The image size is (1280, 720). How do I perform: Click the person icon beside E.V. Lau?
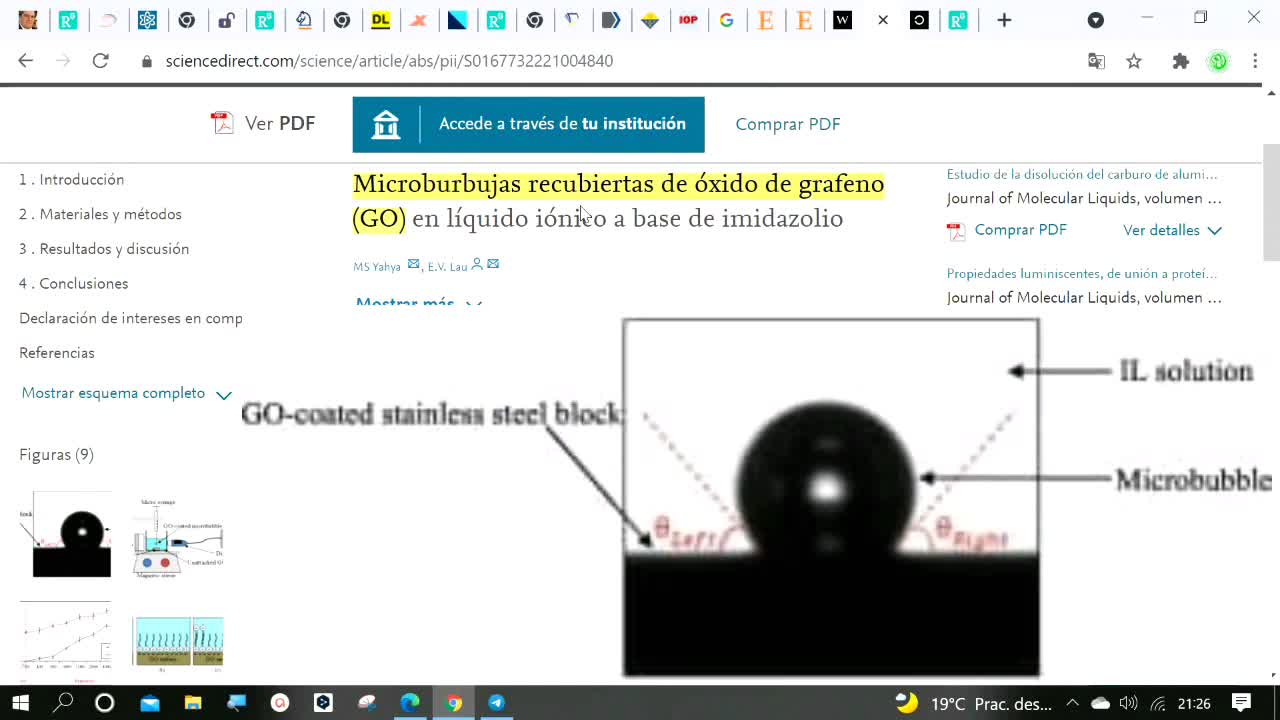[477, 264]
